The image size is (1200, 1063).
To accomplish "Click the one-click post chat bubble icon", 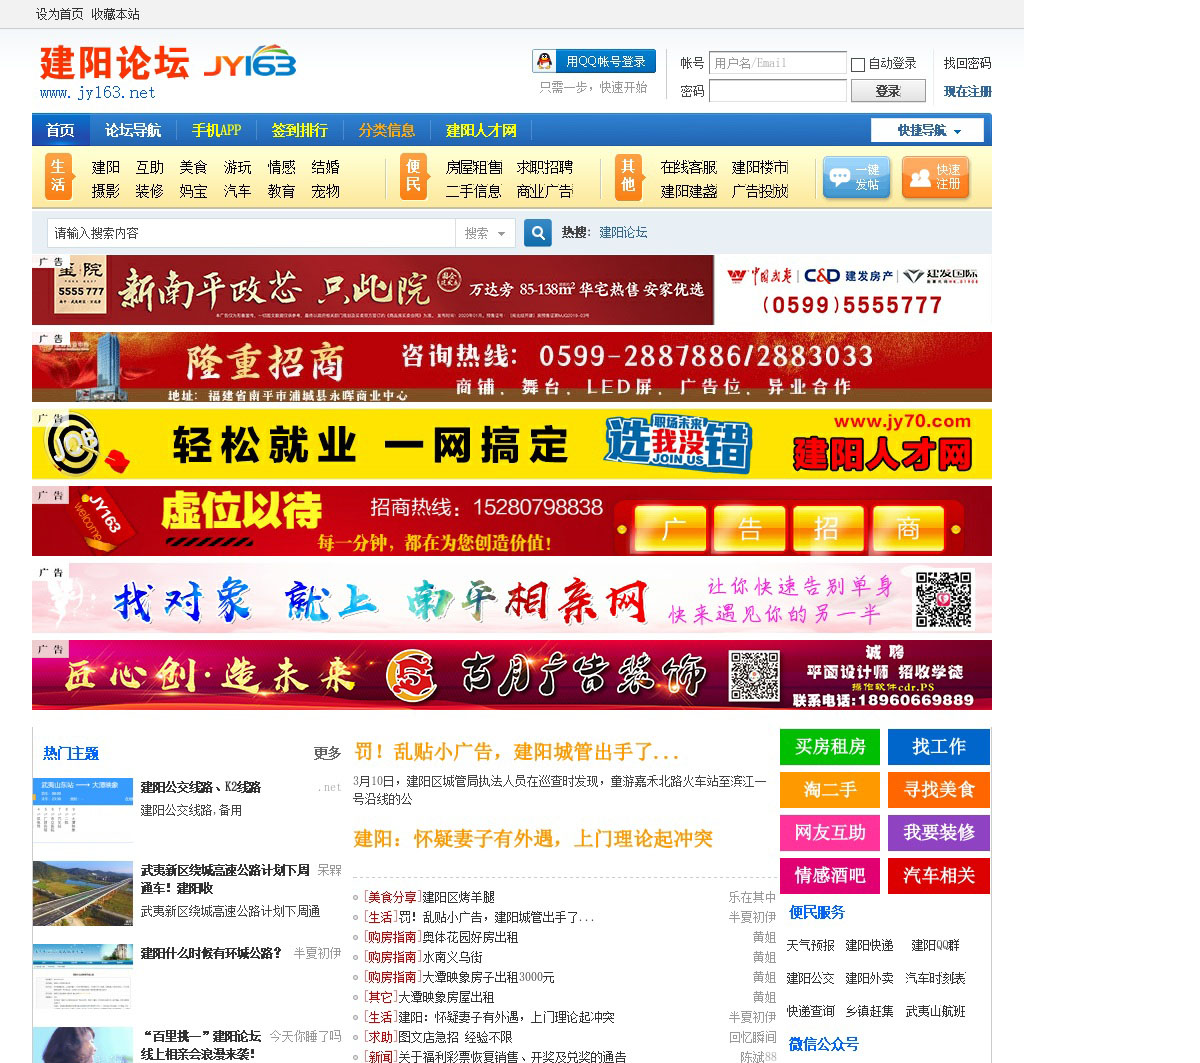I will click(x=856, y=178).
